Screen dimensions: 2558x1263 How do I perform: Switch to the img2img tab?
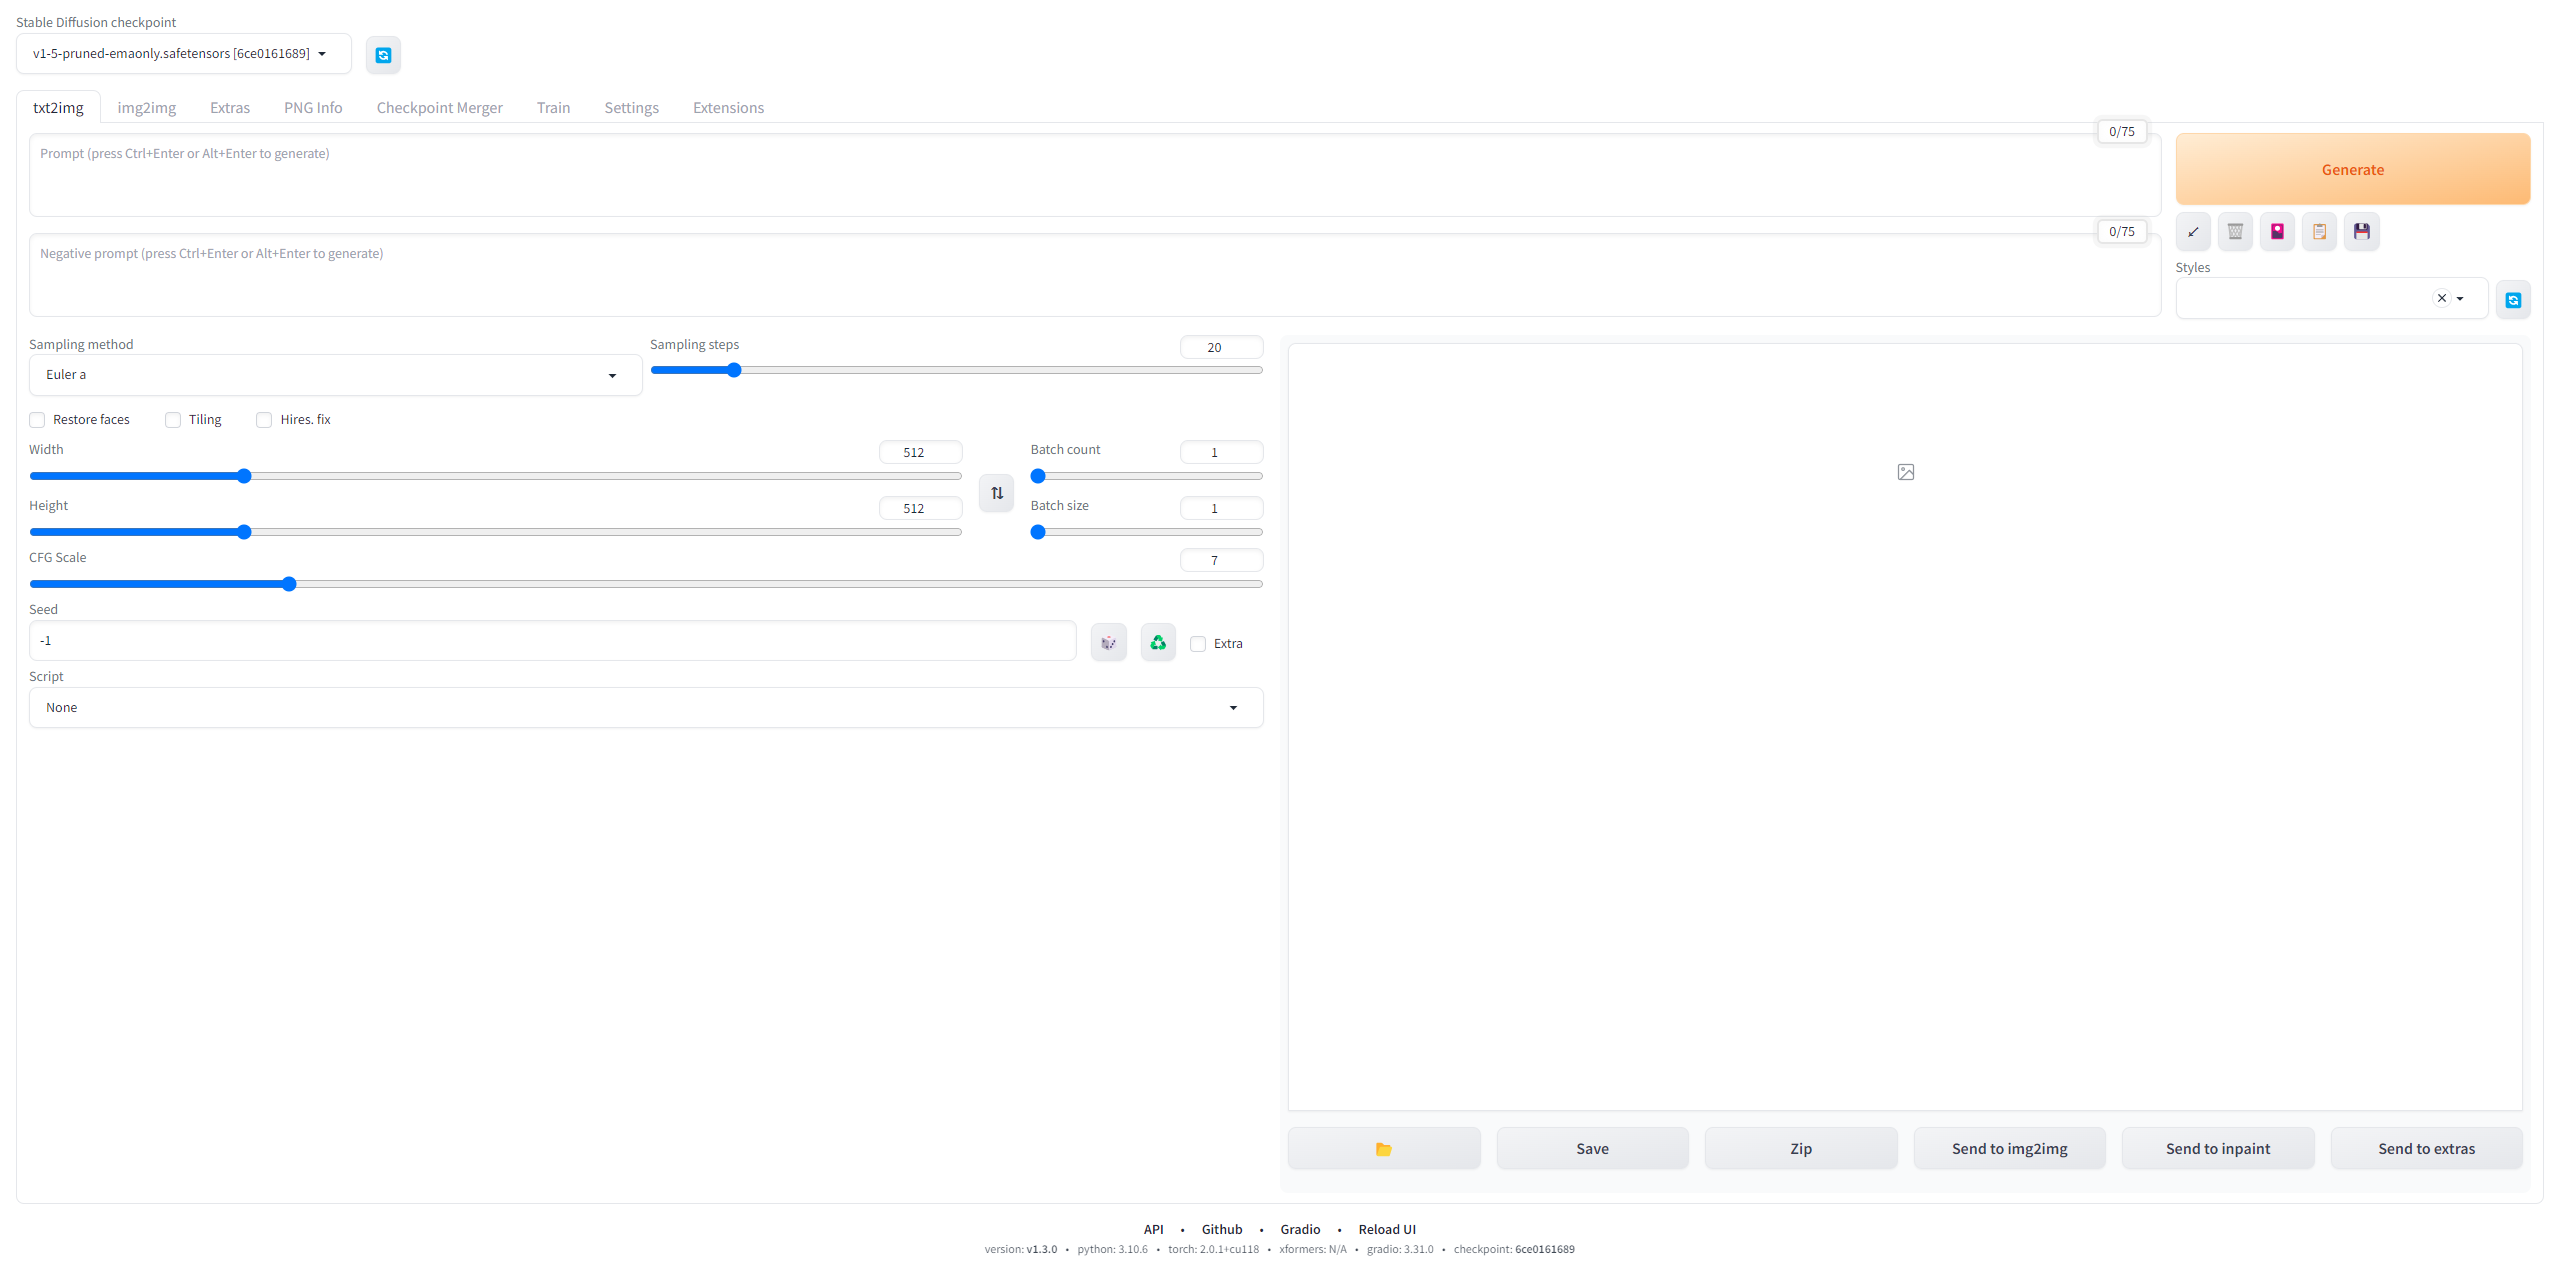click(146, 108)
